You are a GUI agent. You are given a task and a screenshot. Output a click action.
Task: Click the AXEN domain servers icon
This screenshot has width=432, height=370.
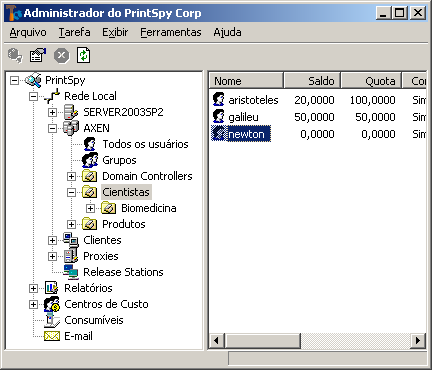[71, 128]
